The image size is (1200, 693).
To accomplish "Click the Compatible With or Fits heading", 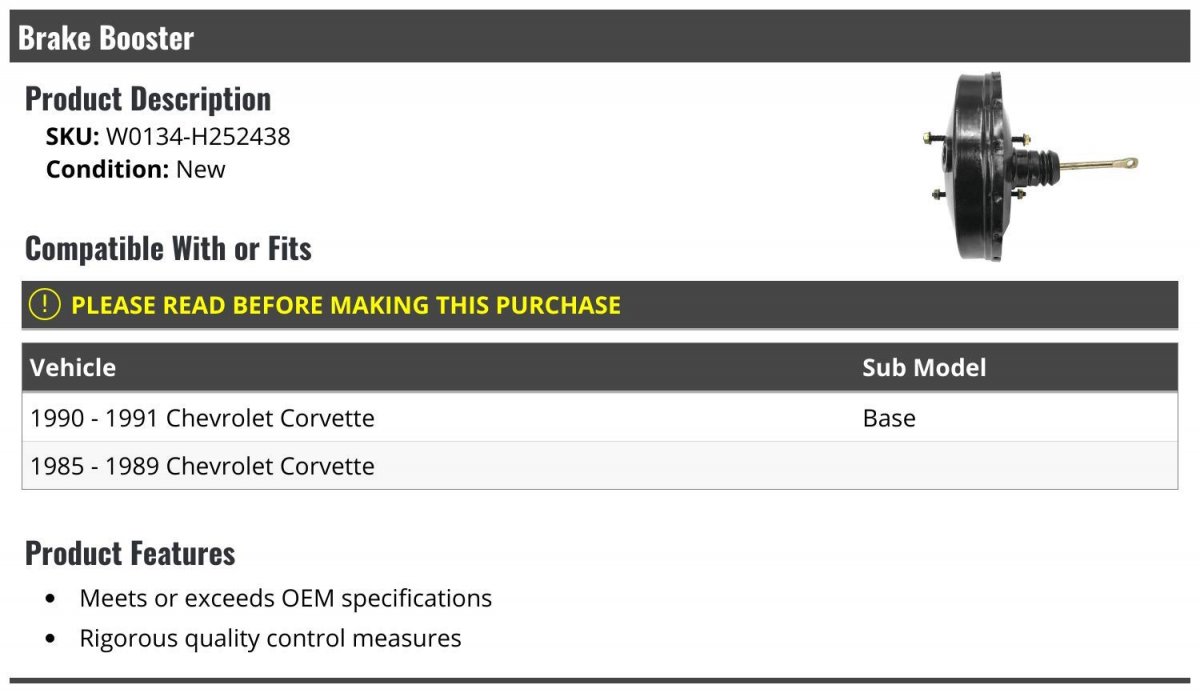I will click(168, 248).
